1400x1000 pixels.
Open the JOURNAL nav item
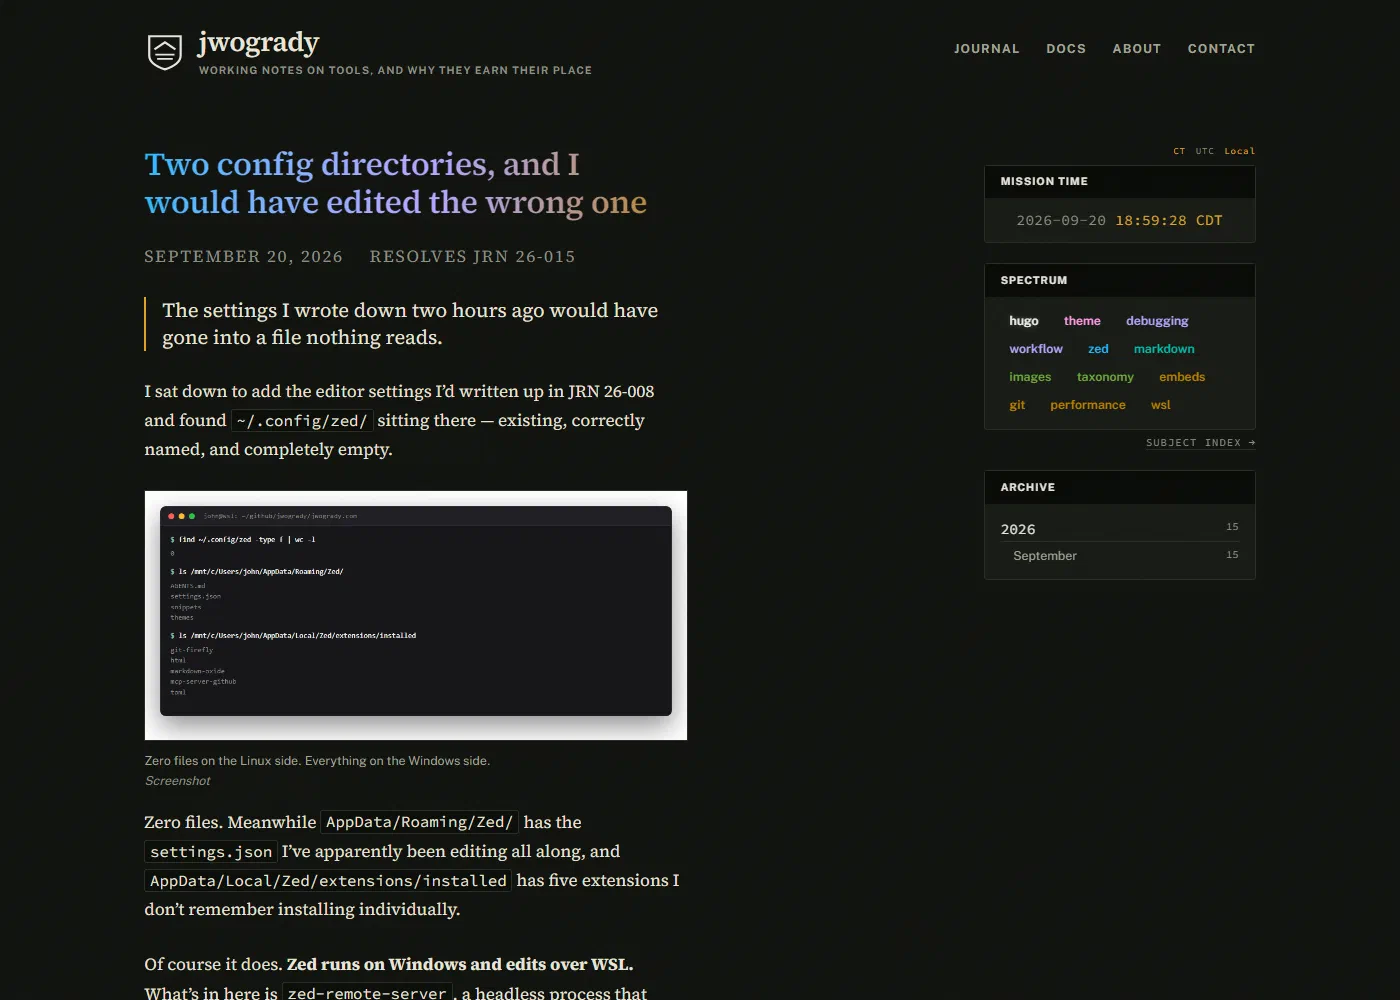click(987, 48)
